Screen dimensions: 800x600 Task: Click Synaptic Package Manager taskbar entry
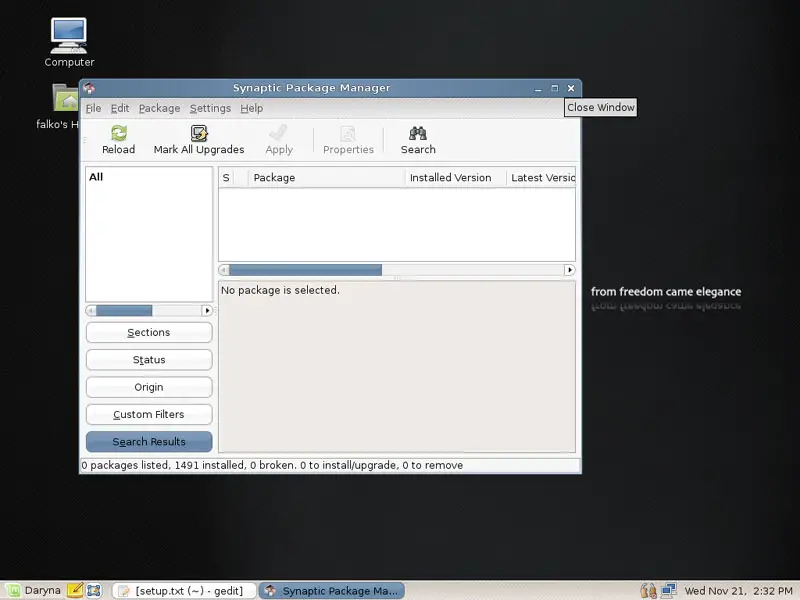point(332,591)
